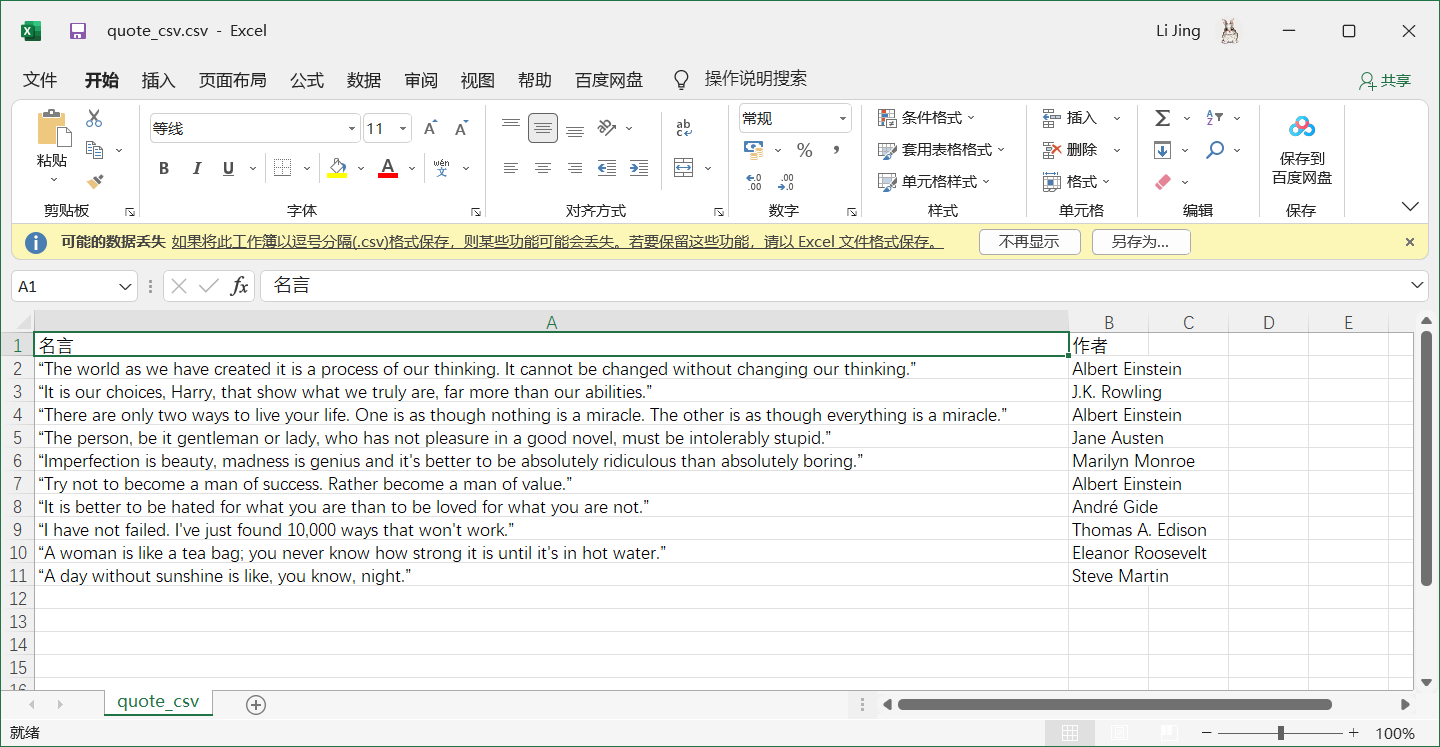Click the 共享 share button

click(1385, 81)
